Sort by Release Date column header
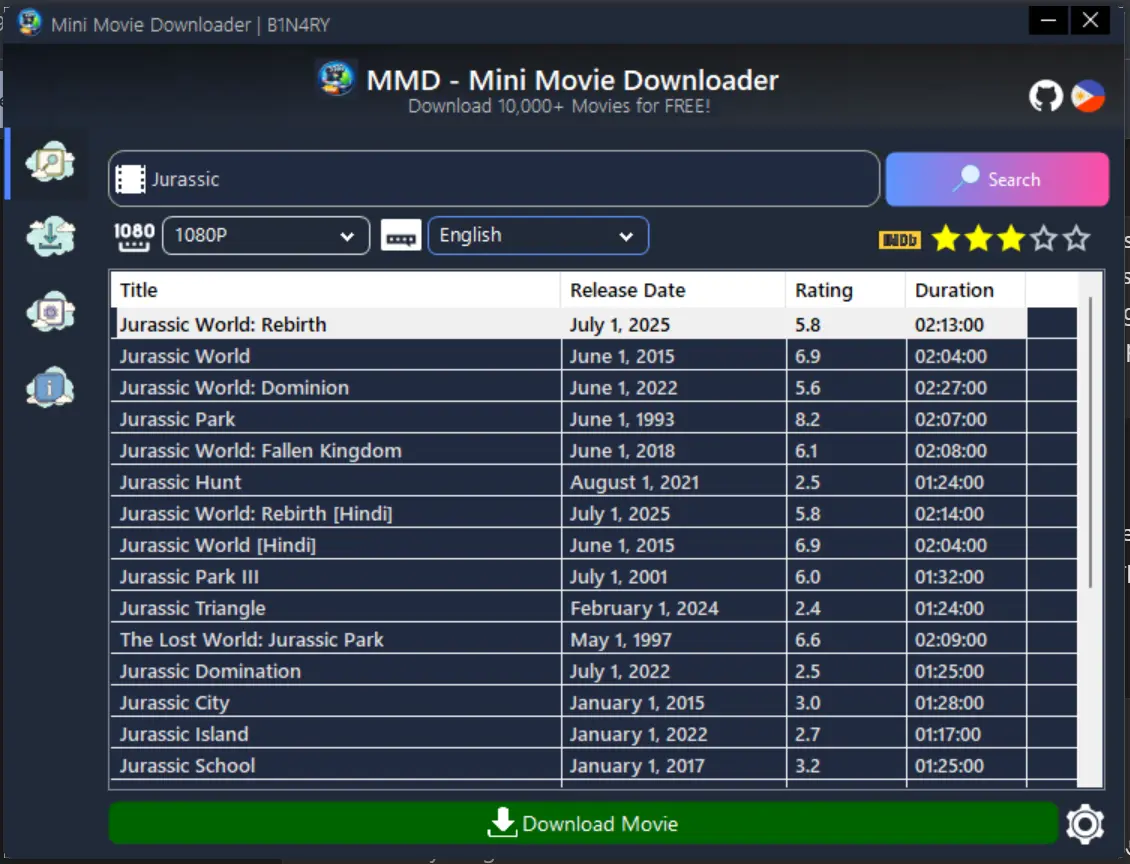1130x864 pixels. 673,290
